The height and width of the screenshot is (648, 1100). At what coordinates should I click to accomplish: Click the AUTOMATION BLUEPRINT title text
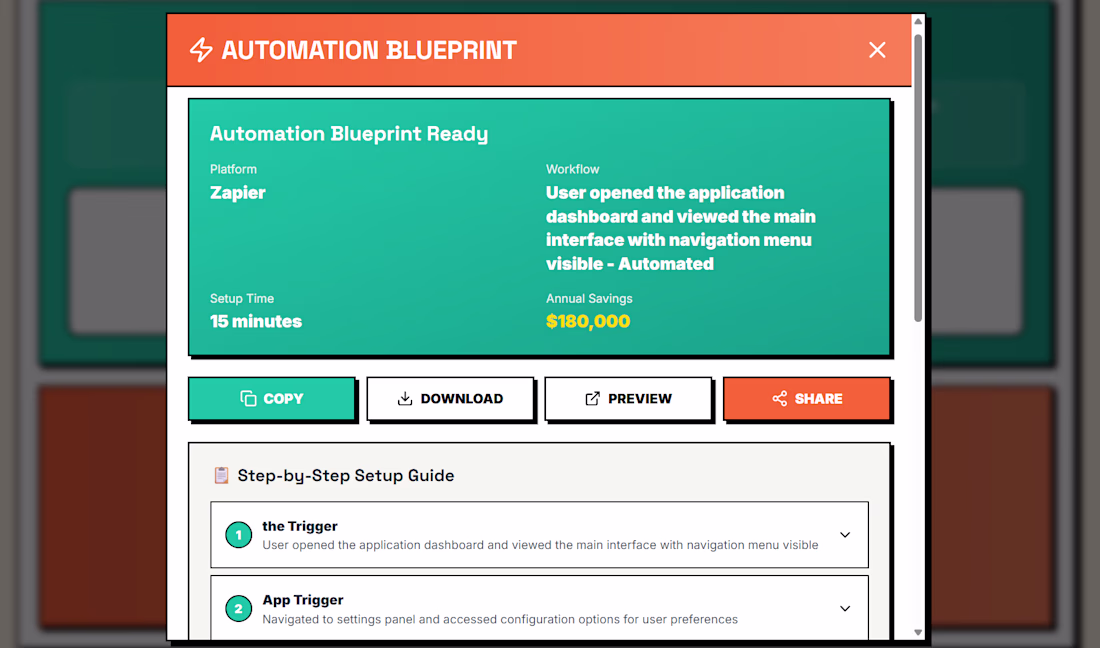(369, 50)
